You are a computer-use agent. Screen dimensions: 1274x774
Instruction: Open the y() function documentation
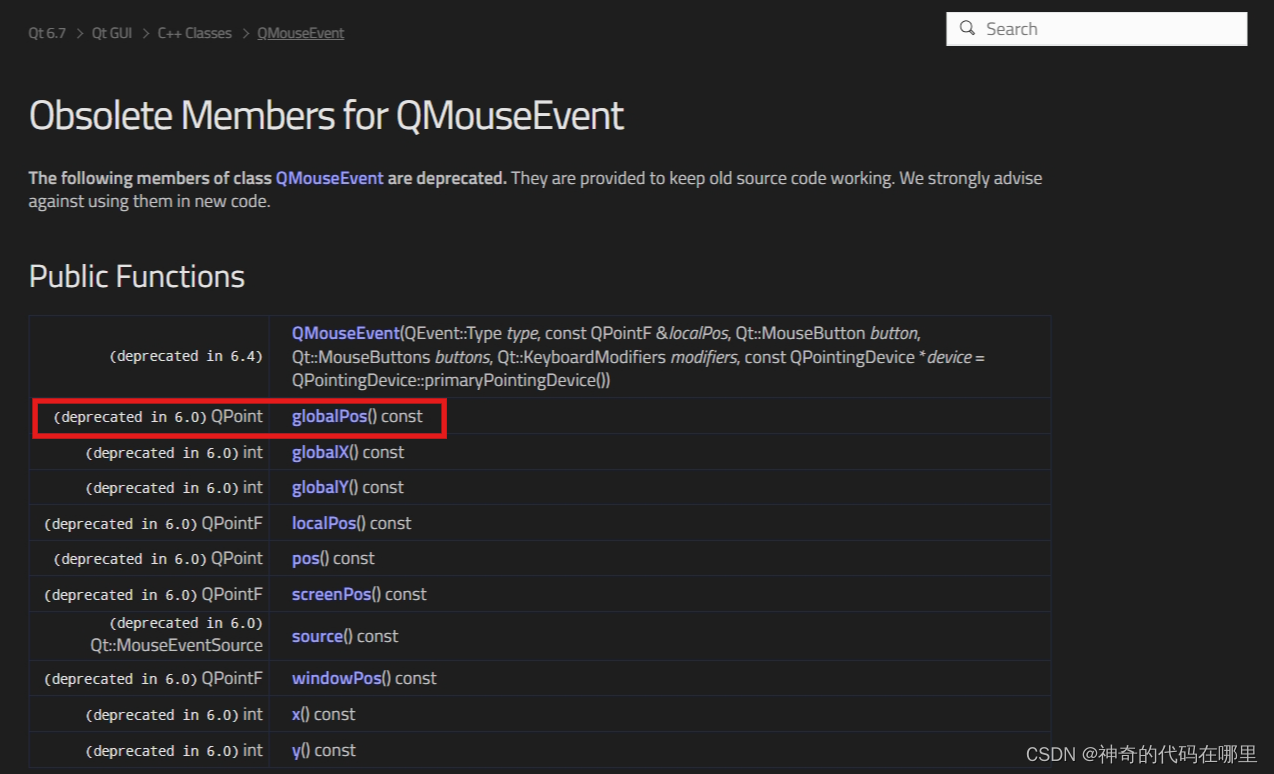(x=296, y=750)
